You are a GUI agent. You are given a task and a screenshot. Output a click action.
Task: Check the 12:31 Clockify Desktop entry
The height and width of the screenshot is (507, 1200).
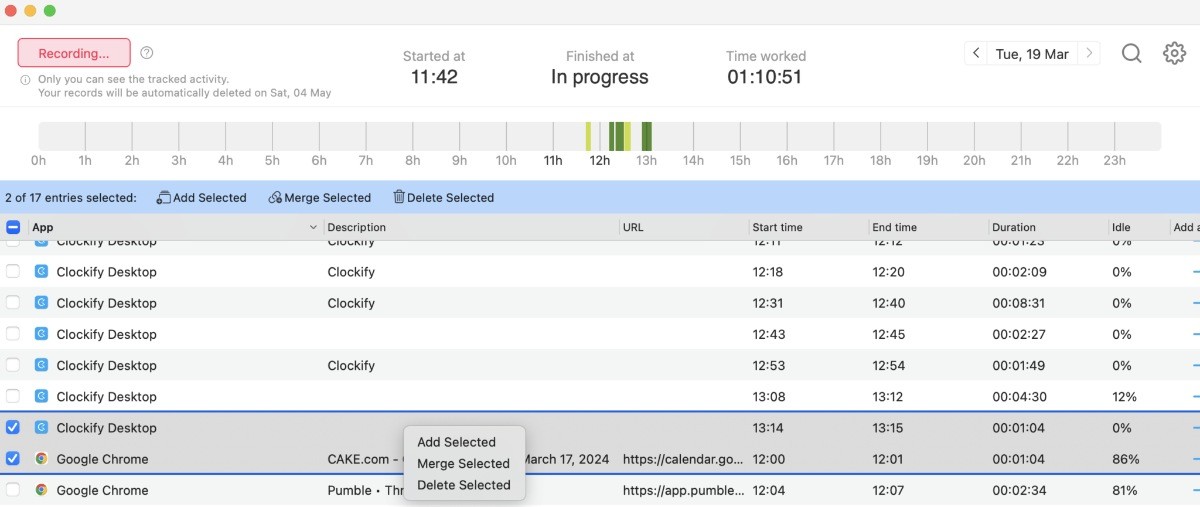pos(13,303)
